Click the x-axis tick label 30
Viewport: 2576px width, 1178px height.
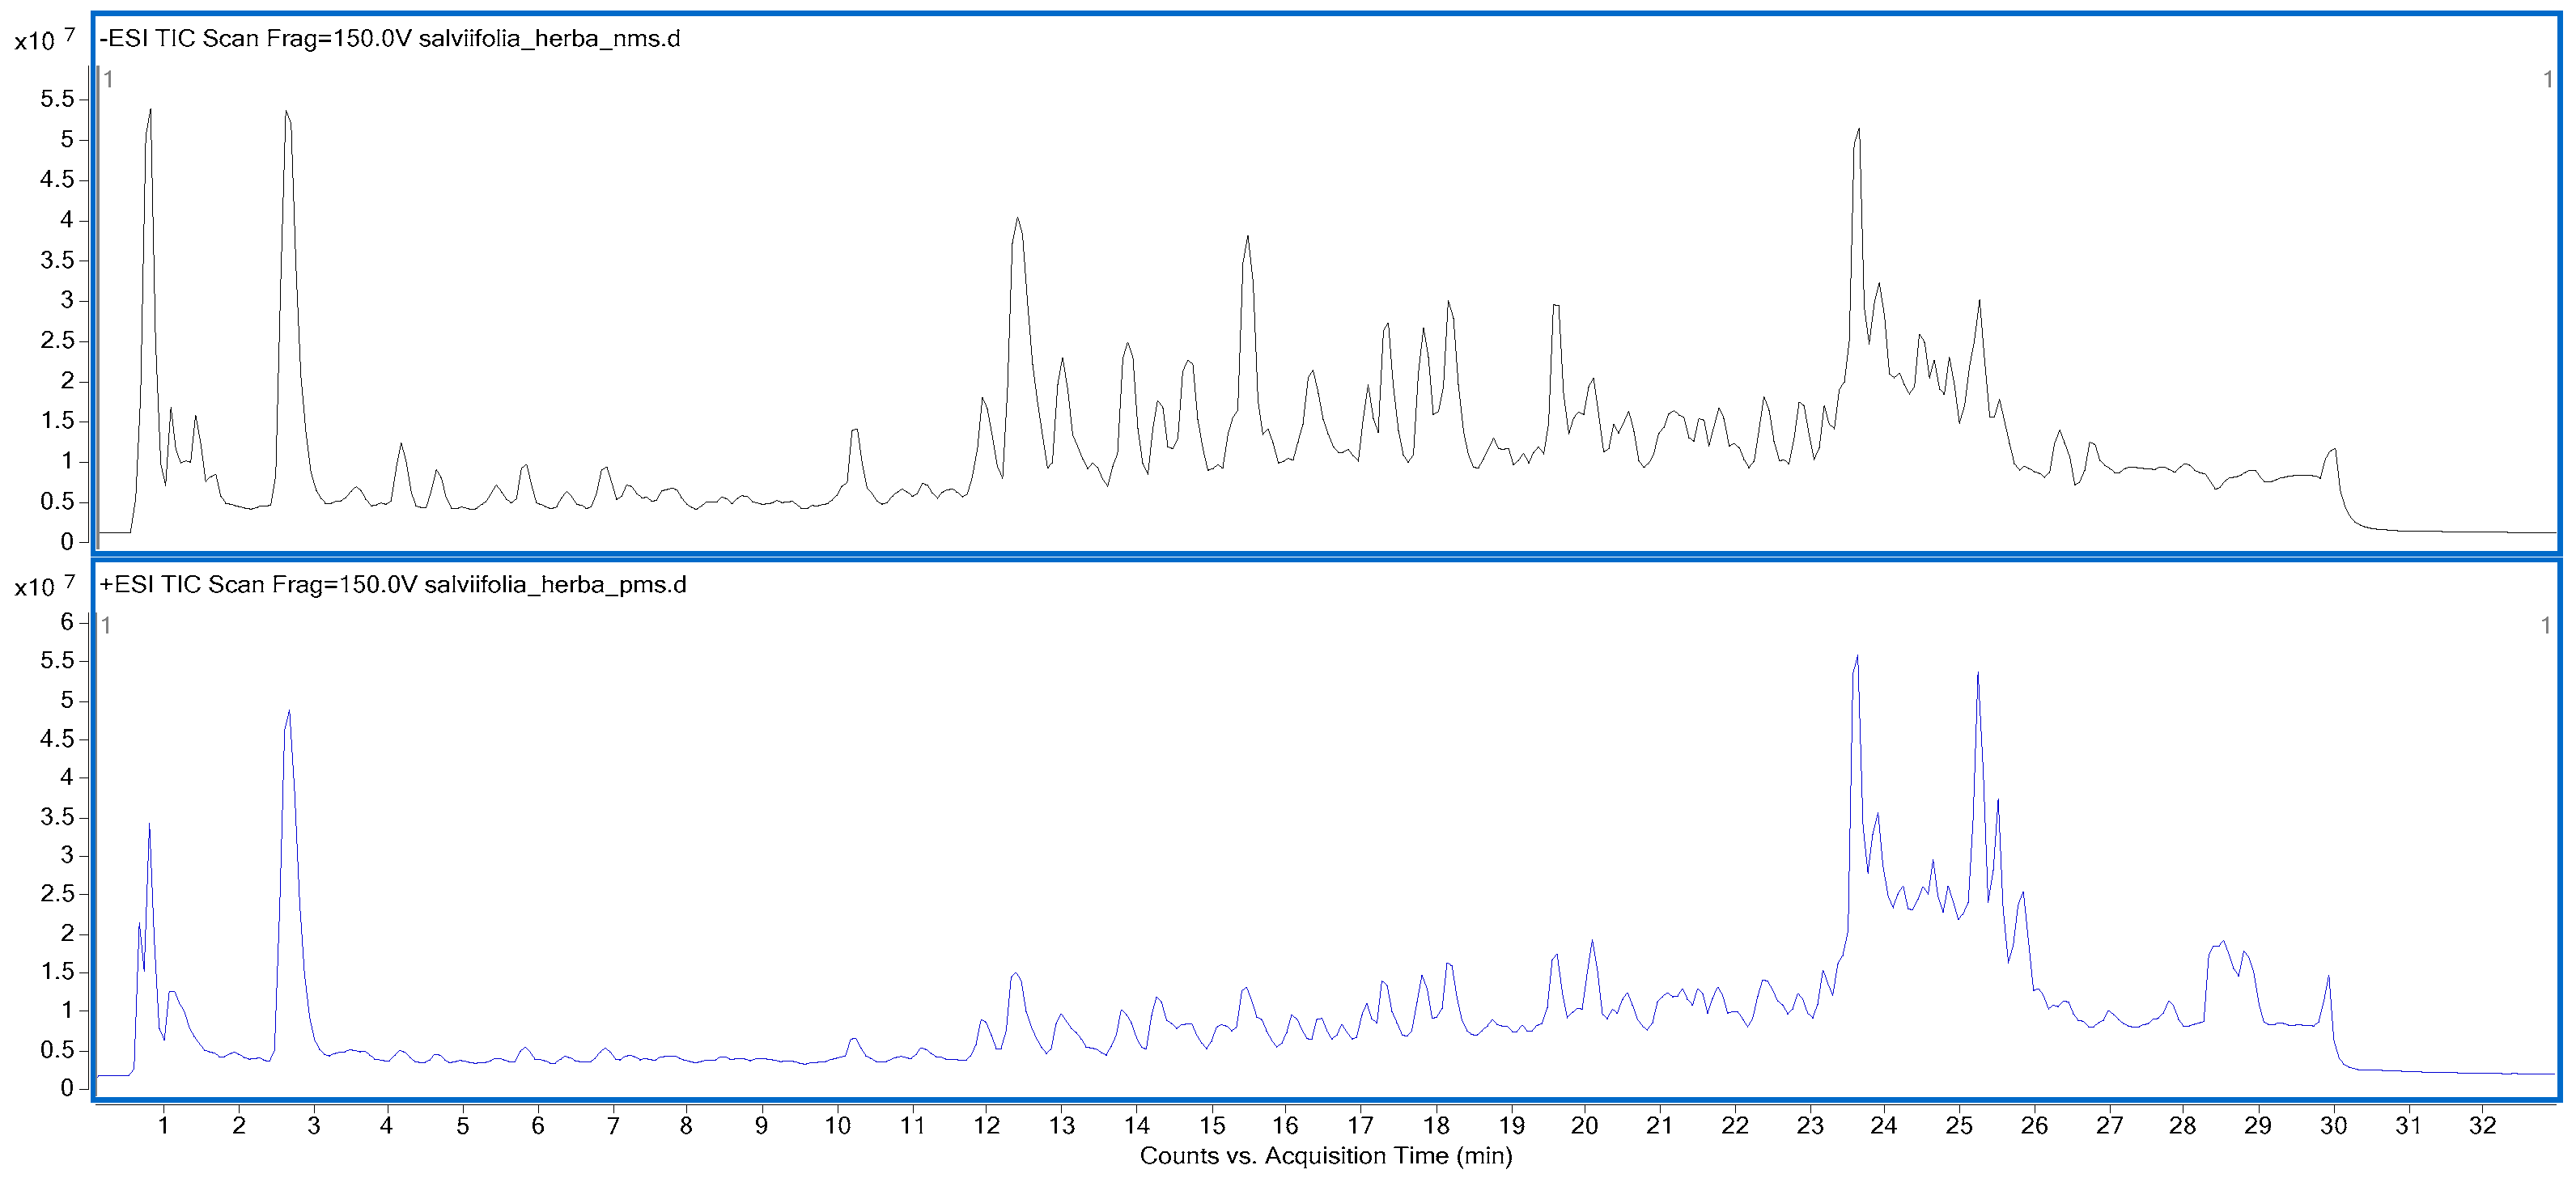2333,1126
